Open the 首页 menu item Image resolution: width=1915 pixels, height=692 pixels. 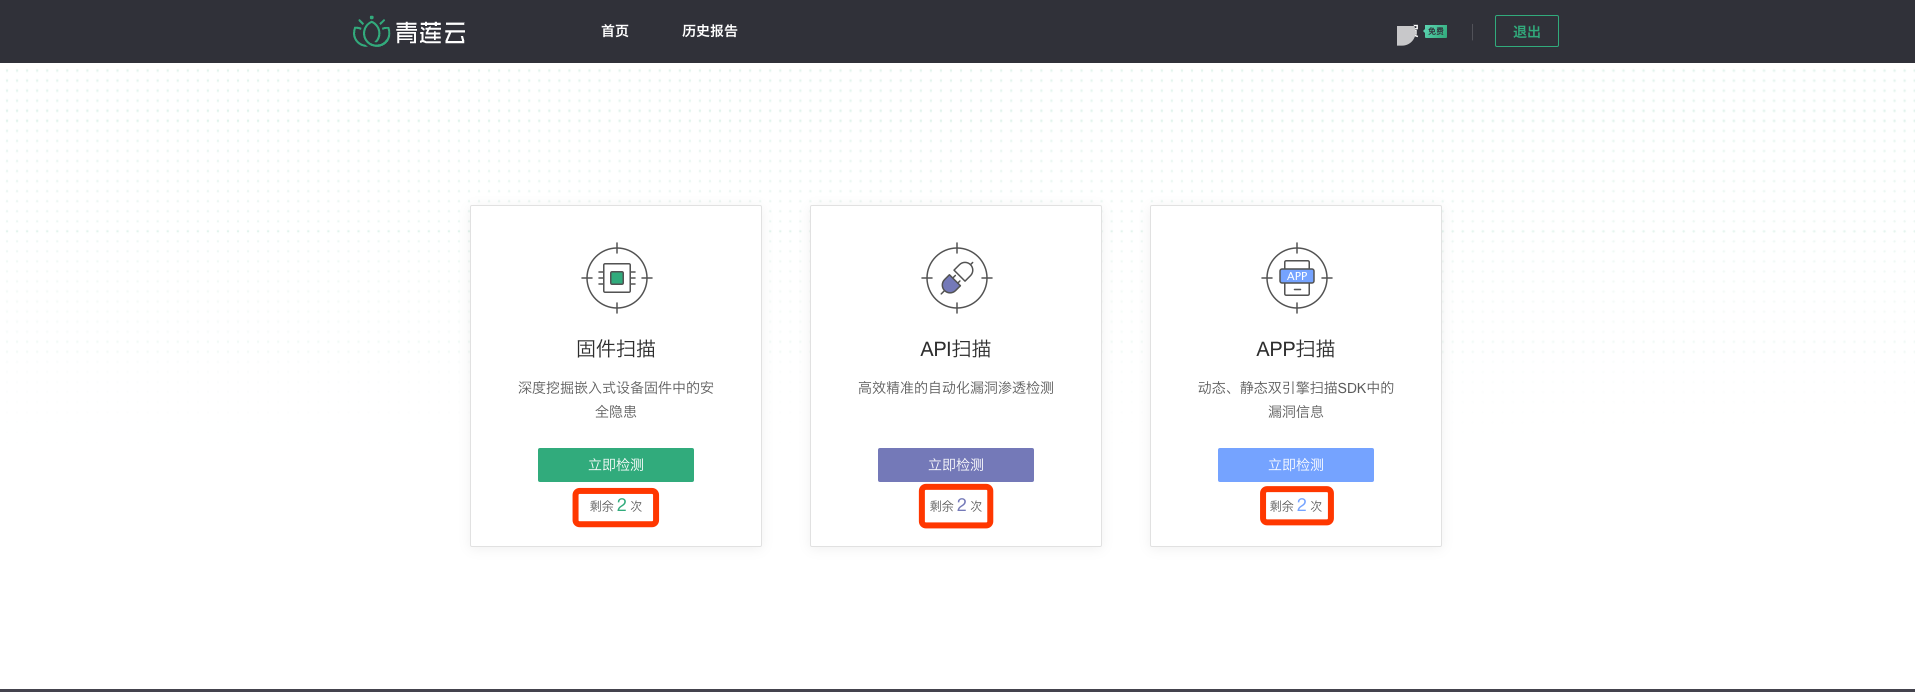point(615,31)
